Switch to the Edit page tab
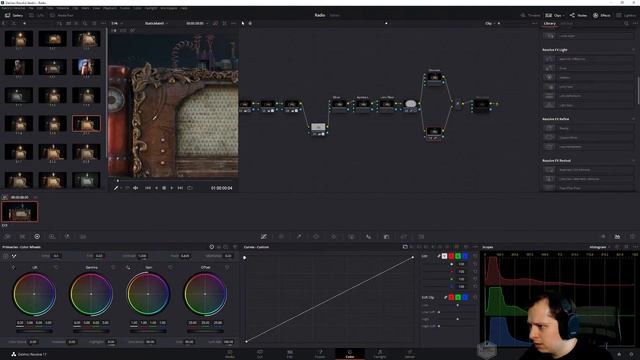 point(289,354)
